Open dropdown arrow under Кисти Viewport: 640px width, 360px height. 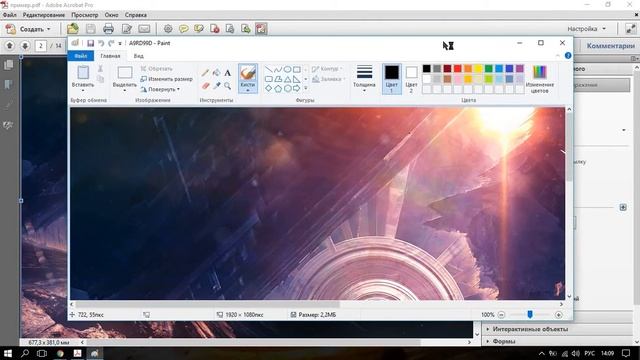248,90
